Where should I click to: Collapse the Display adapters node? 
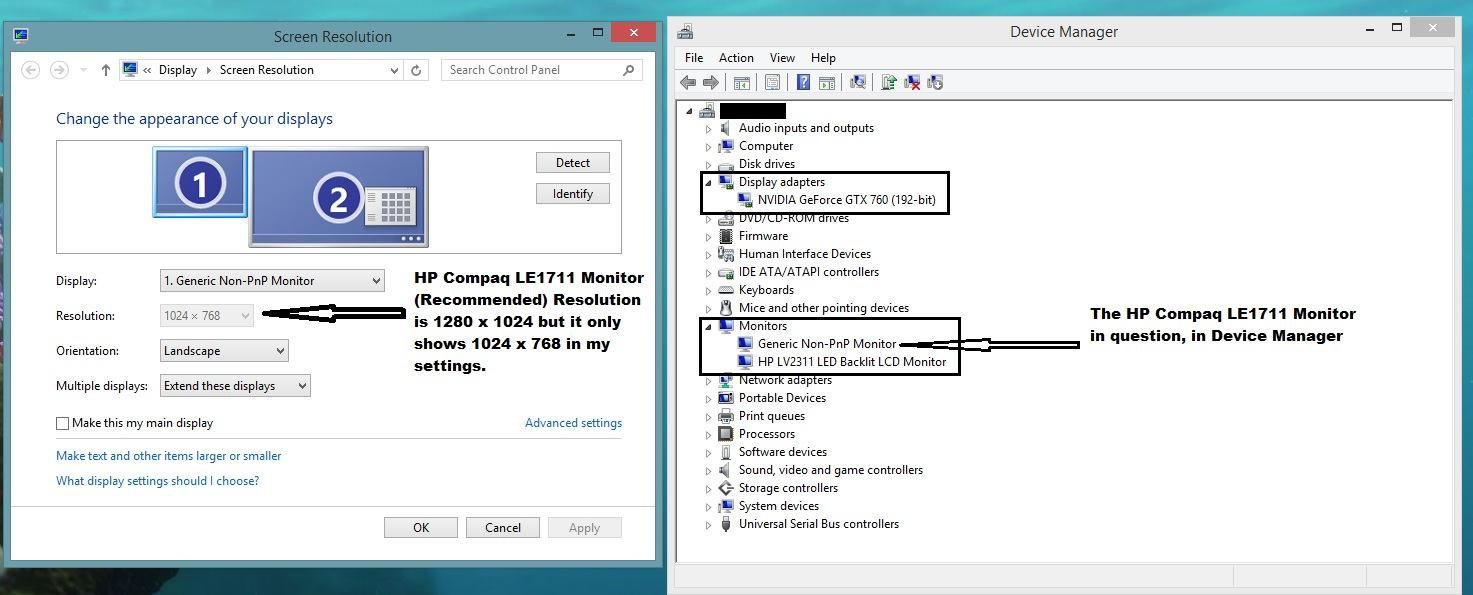(x=708, y=183)
